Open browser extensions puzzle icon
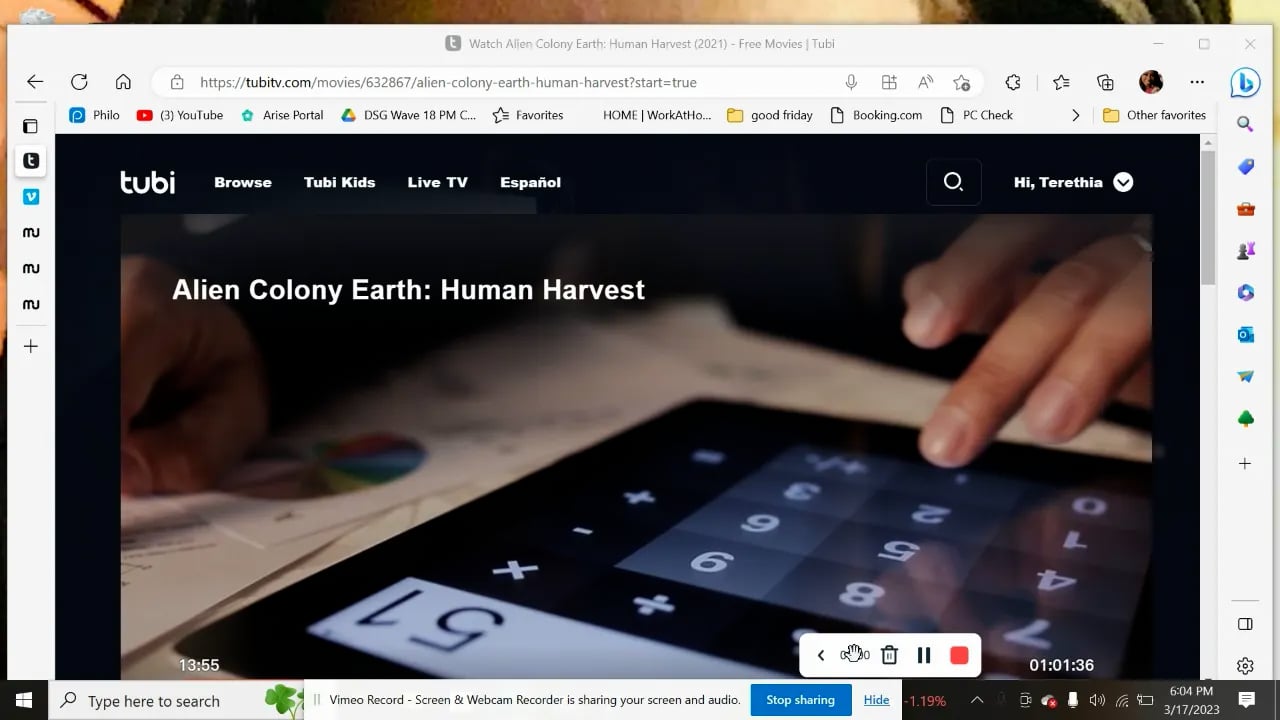 click(1013, 82)
